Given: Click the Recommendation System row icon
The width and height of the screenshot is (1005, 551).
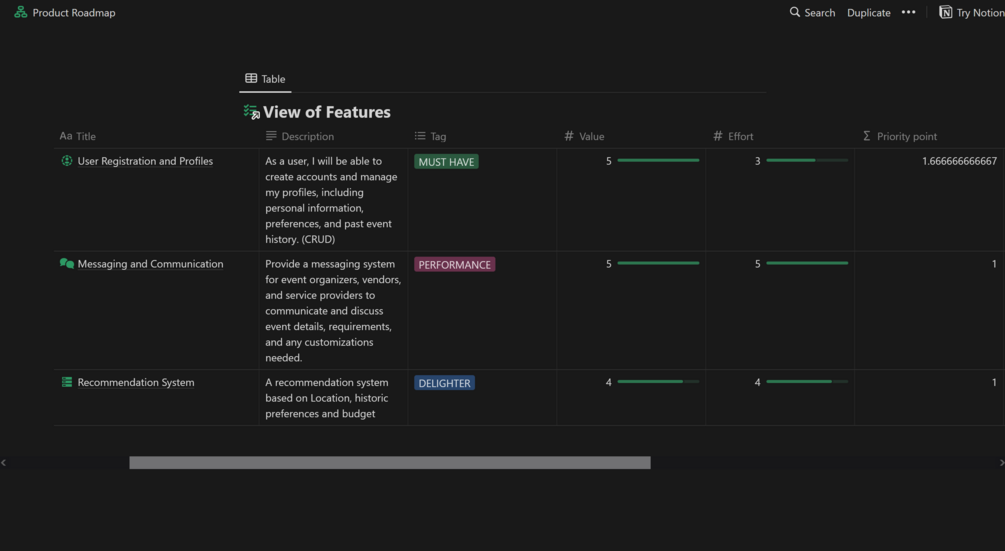Looking at the screenshot, I should pyautogui.click(x=67, y=382).
